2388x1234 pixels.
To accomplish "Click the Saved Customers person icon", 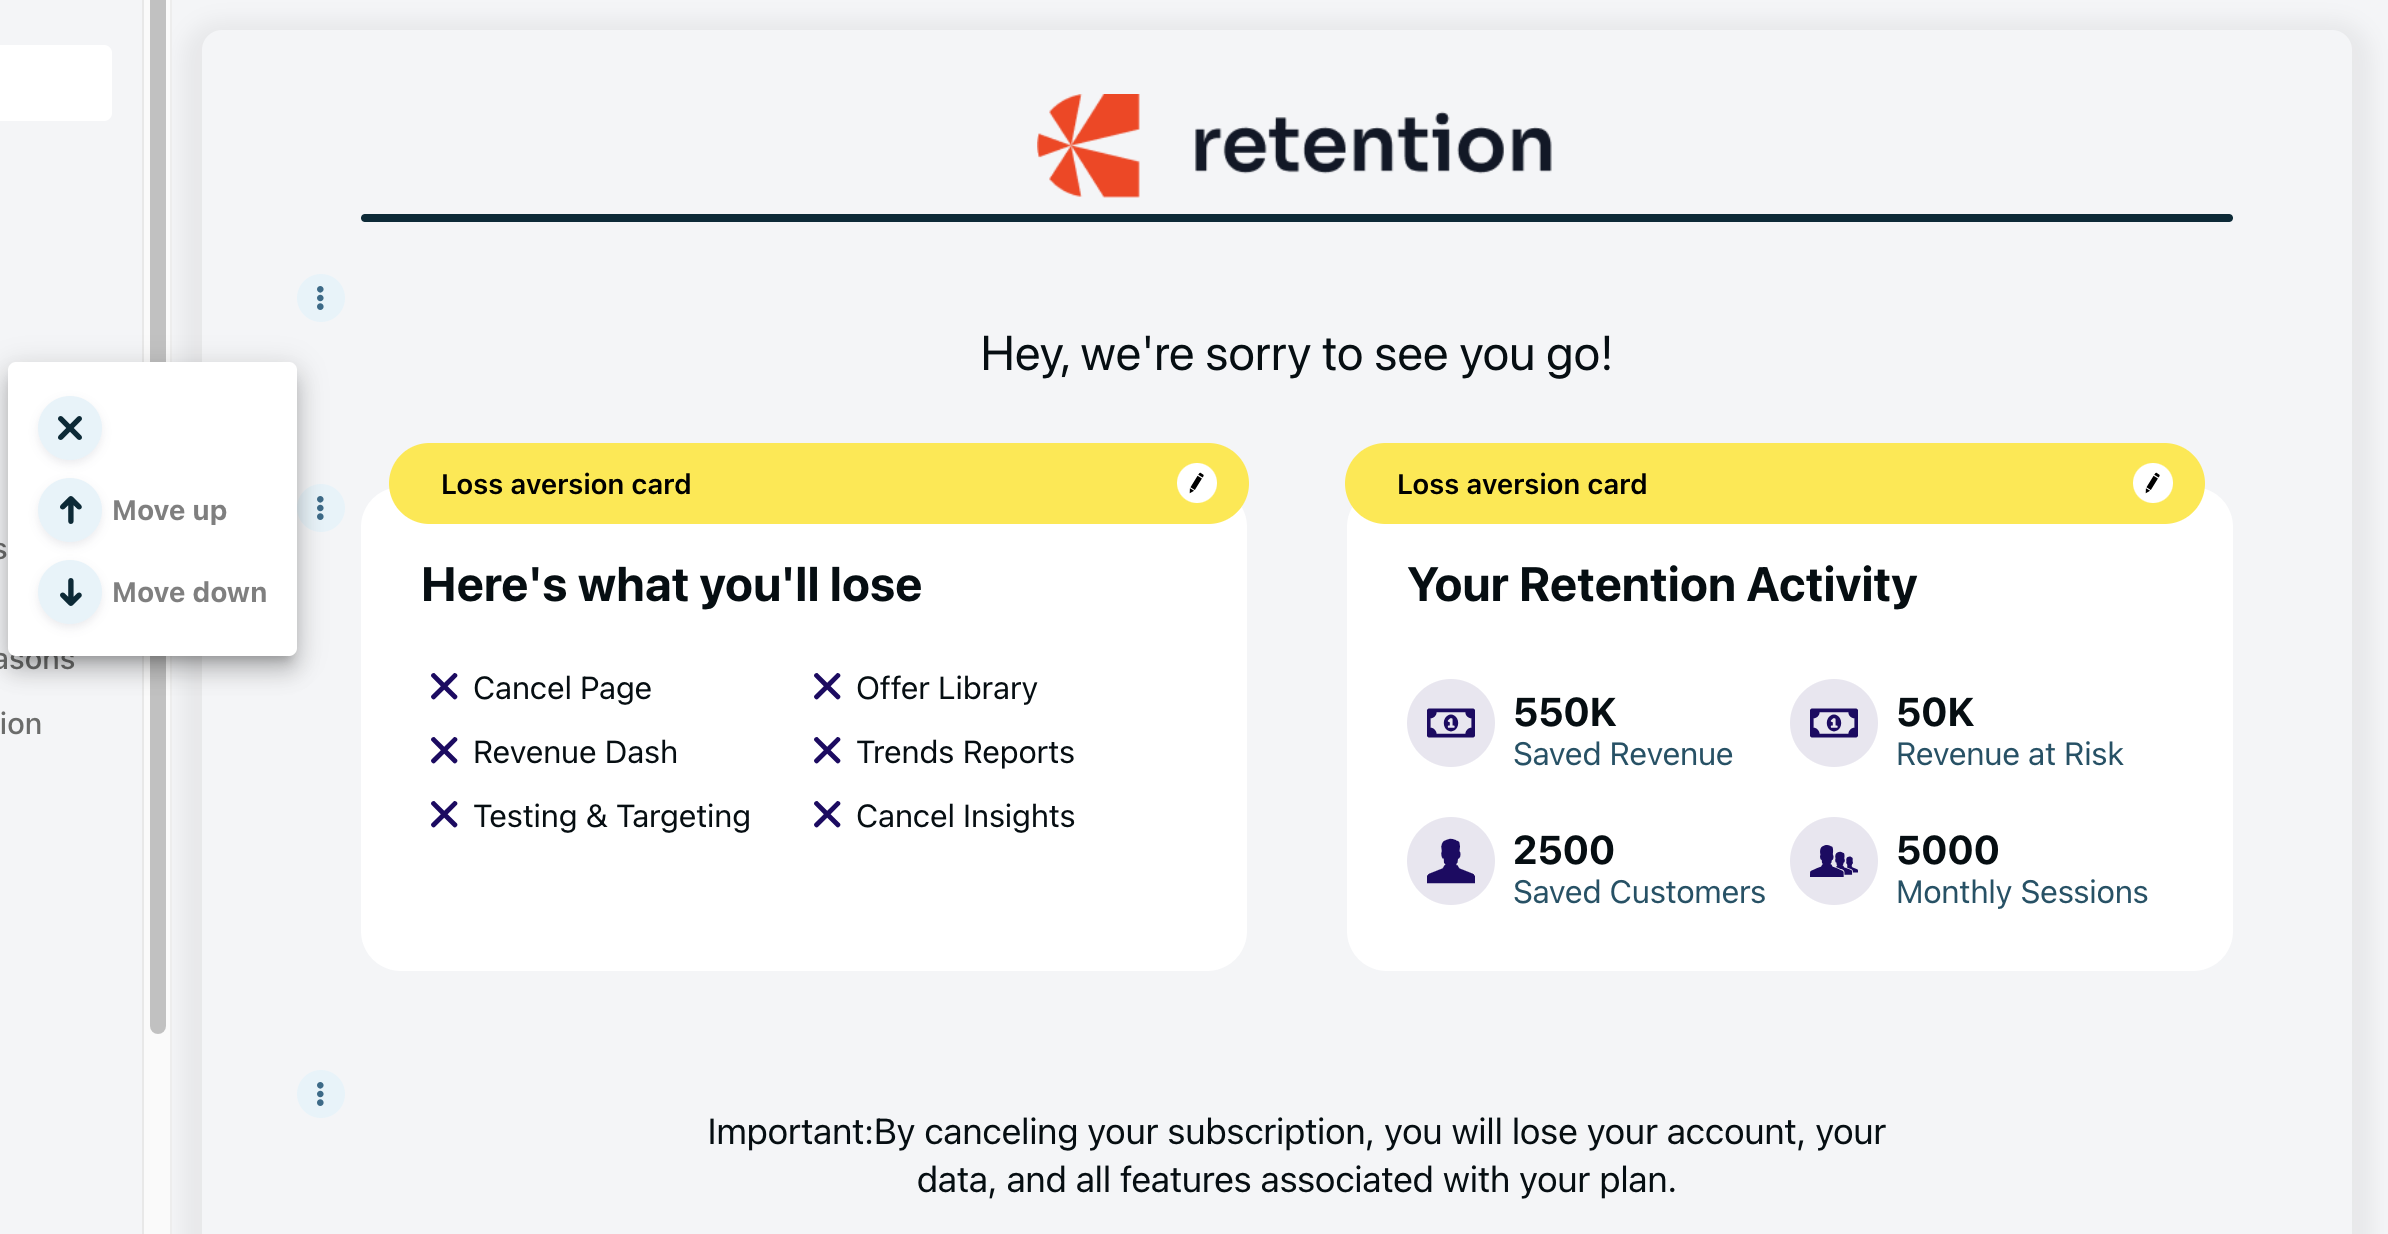I will pos(1450,860).
